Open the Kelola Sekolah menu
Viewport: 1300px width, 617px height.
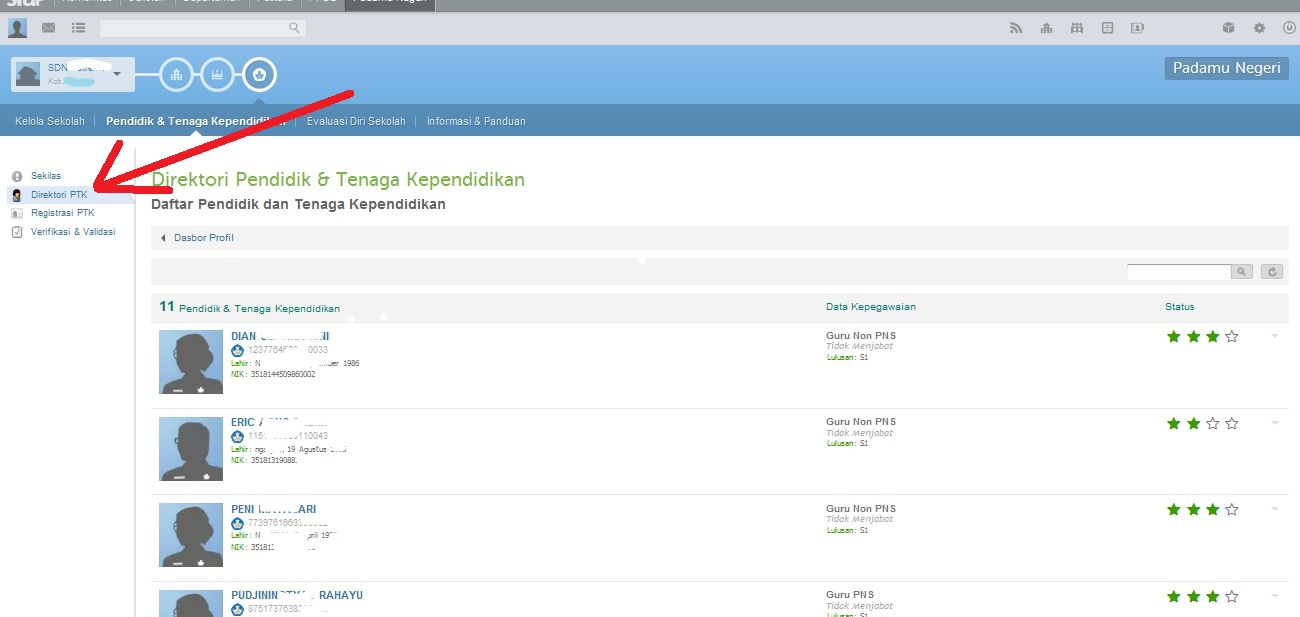point(50,121)
